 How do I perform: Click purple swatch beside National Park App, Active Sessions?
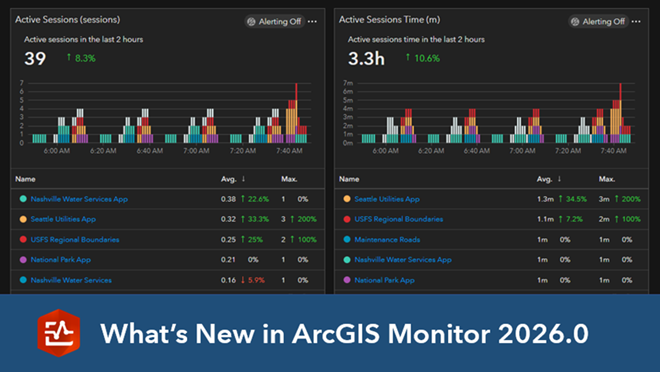tap(23, 259)
